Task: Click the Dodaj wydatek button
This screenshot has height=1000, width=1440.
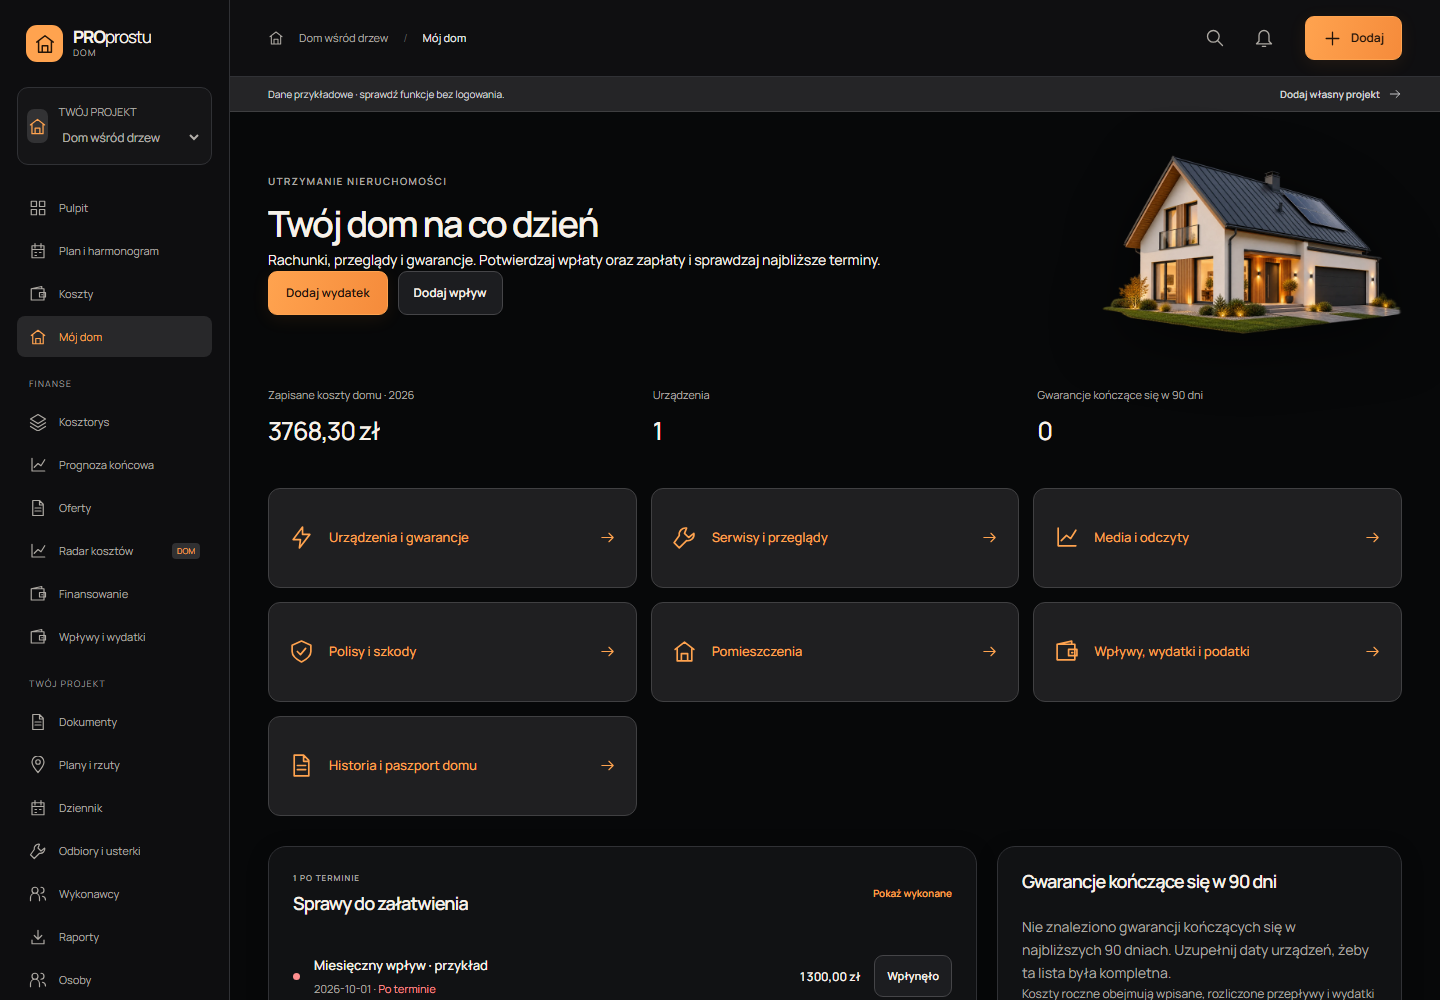Action: pos(328,293)
